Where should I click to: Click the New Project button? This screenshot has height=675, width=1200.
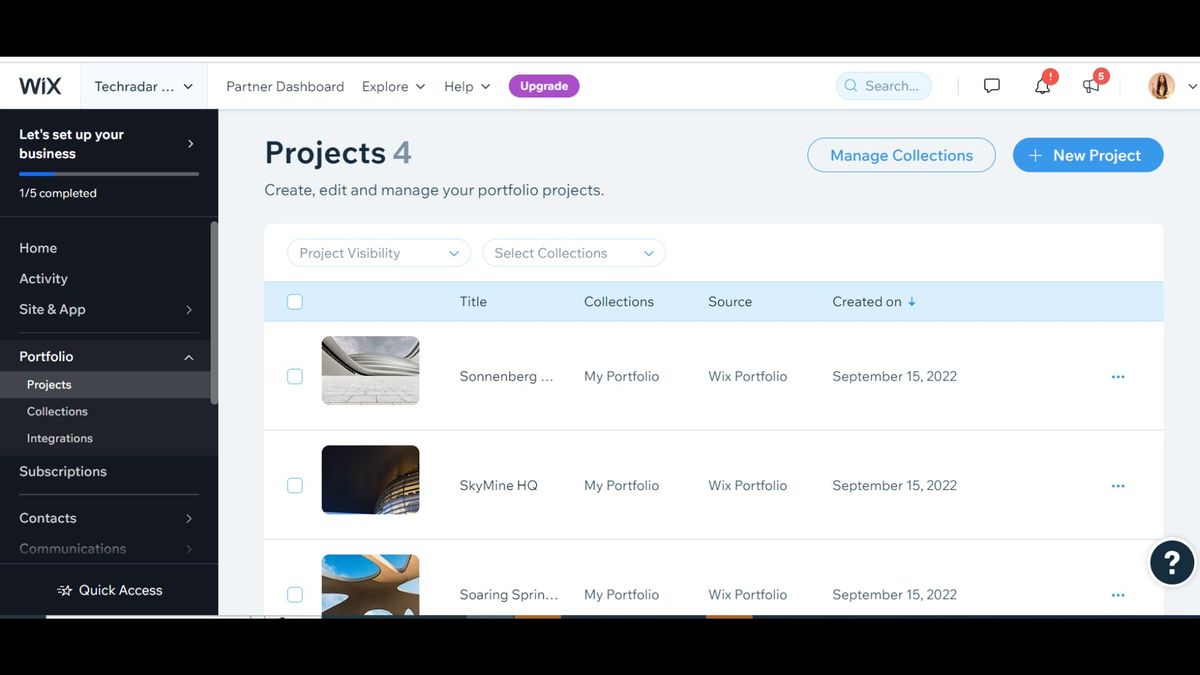1088,155
